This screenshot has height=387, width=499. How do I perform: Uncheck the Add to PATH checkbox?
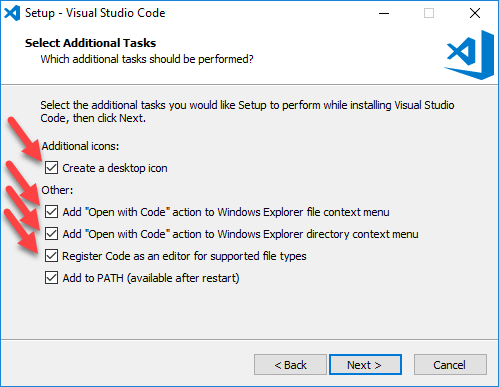point(51,278)
